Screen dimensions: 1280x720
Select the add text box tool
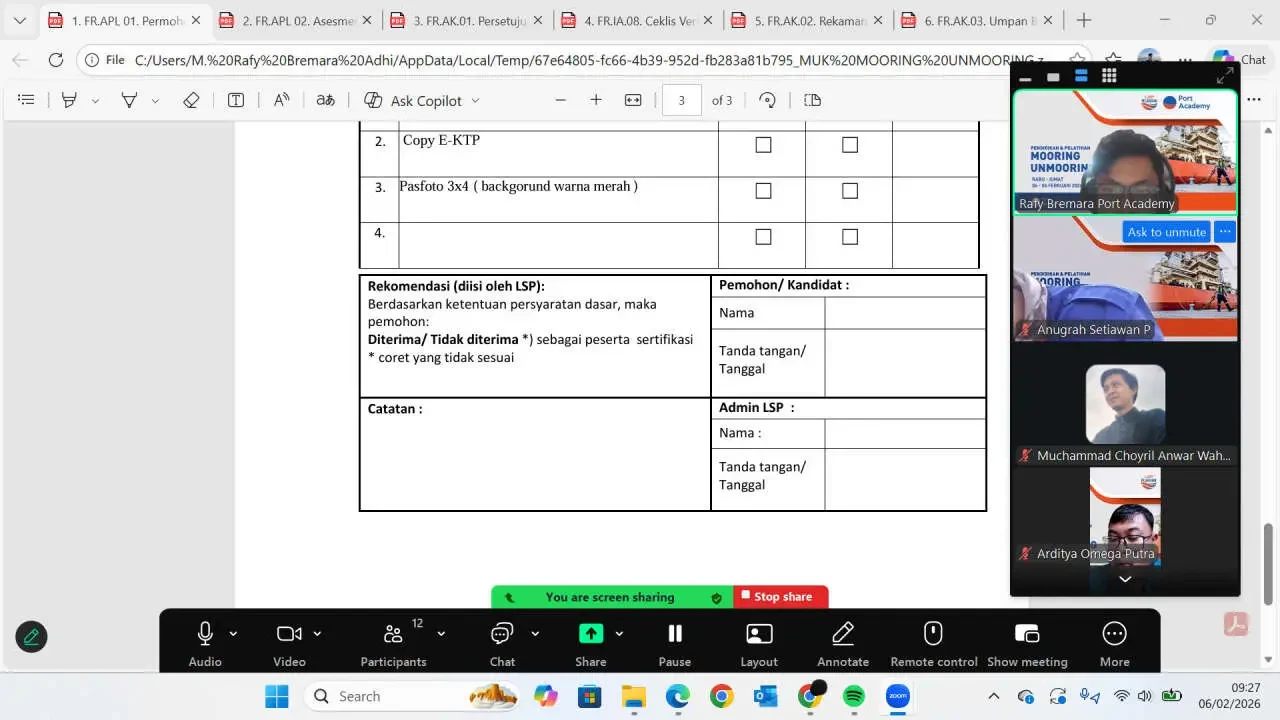[x=236, y=100]
